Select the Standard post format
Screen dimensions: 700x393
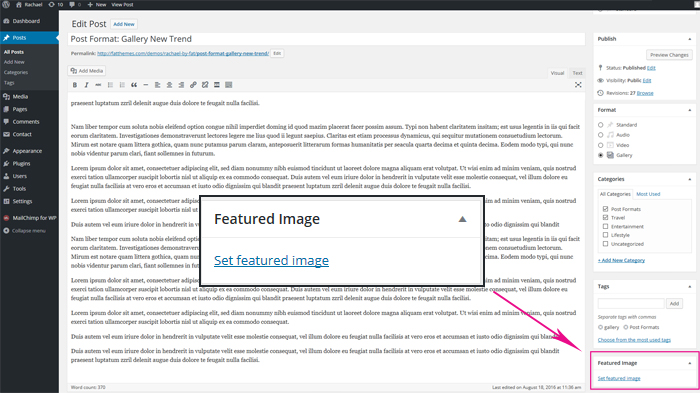pos(600,125)
